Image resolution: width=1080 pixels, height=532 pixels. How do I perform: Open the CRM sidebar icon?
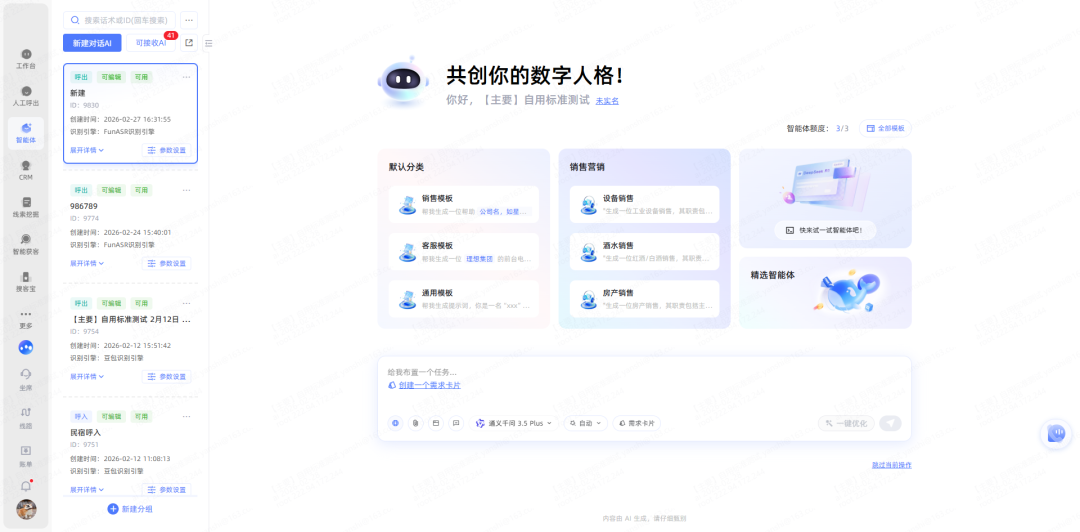point(26,170)
